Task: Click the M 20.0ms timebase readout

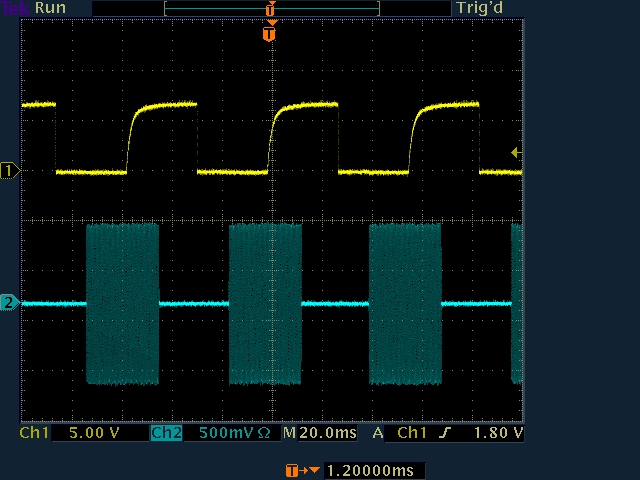Action: point(320,433)
